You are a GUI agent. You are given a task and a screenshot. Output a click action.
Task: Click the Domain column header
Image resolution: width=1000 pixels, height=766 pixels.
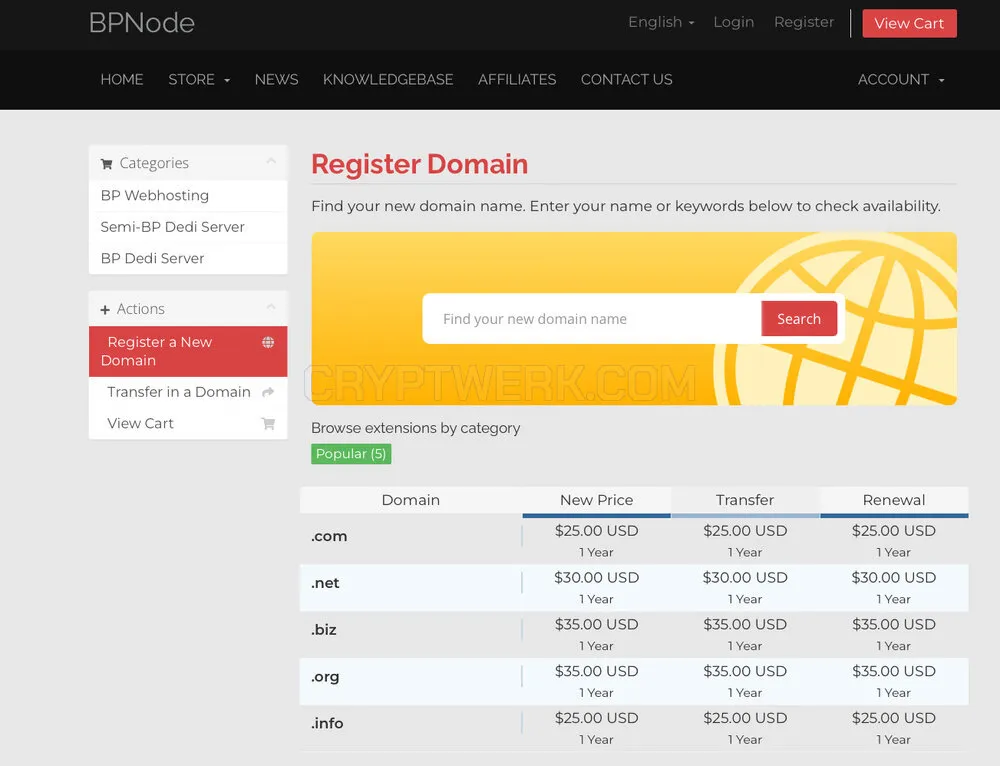tap(411, 500)
